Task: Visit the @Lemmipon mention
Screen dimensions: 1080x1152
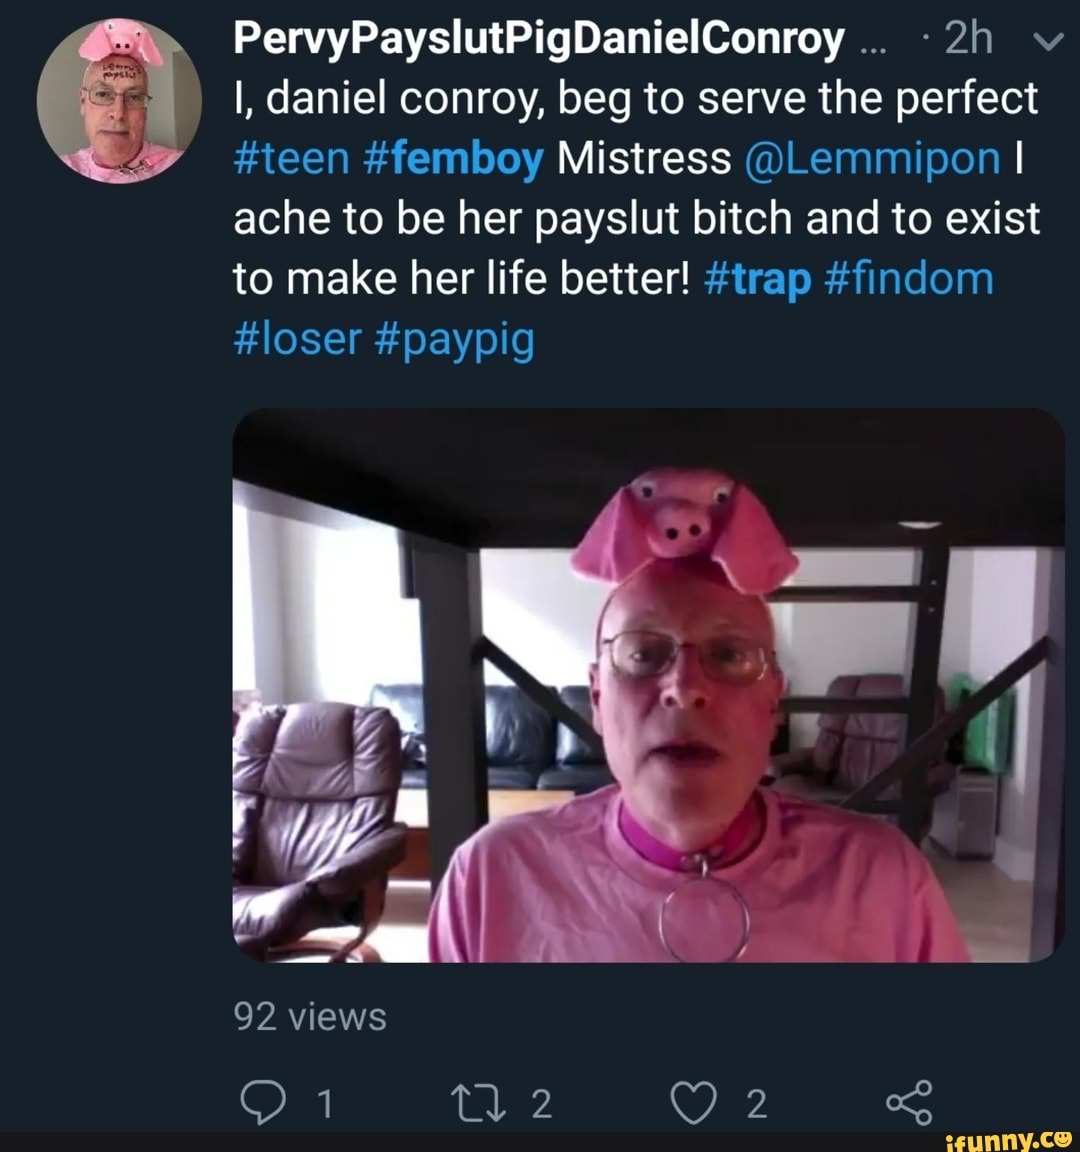Action: tap(872, 159)
